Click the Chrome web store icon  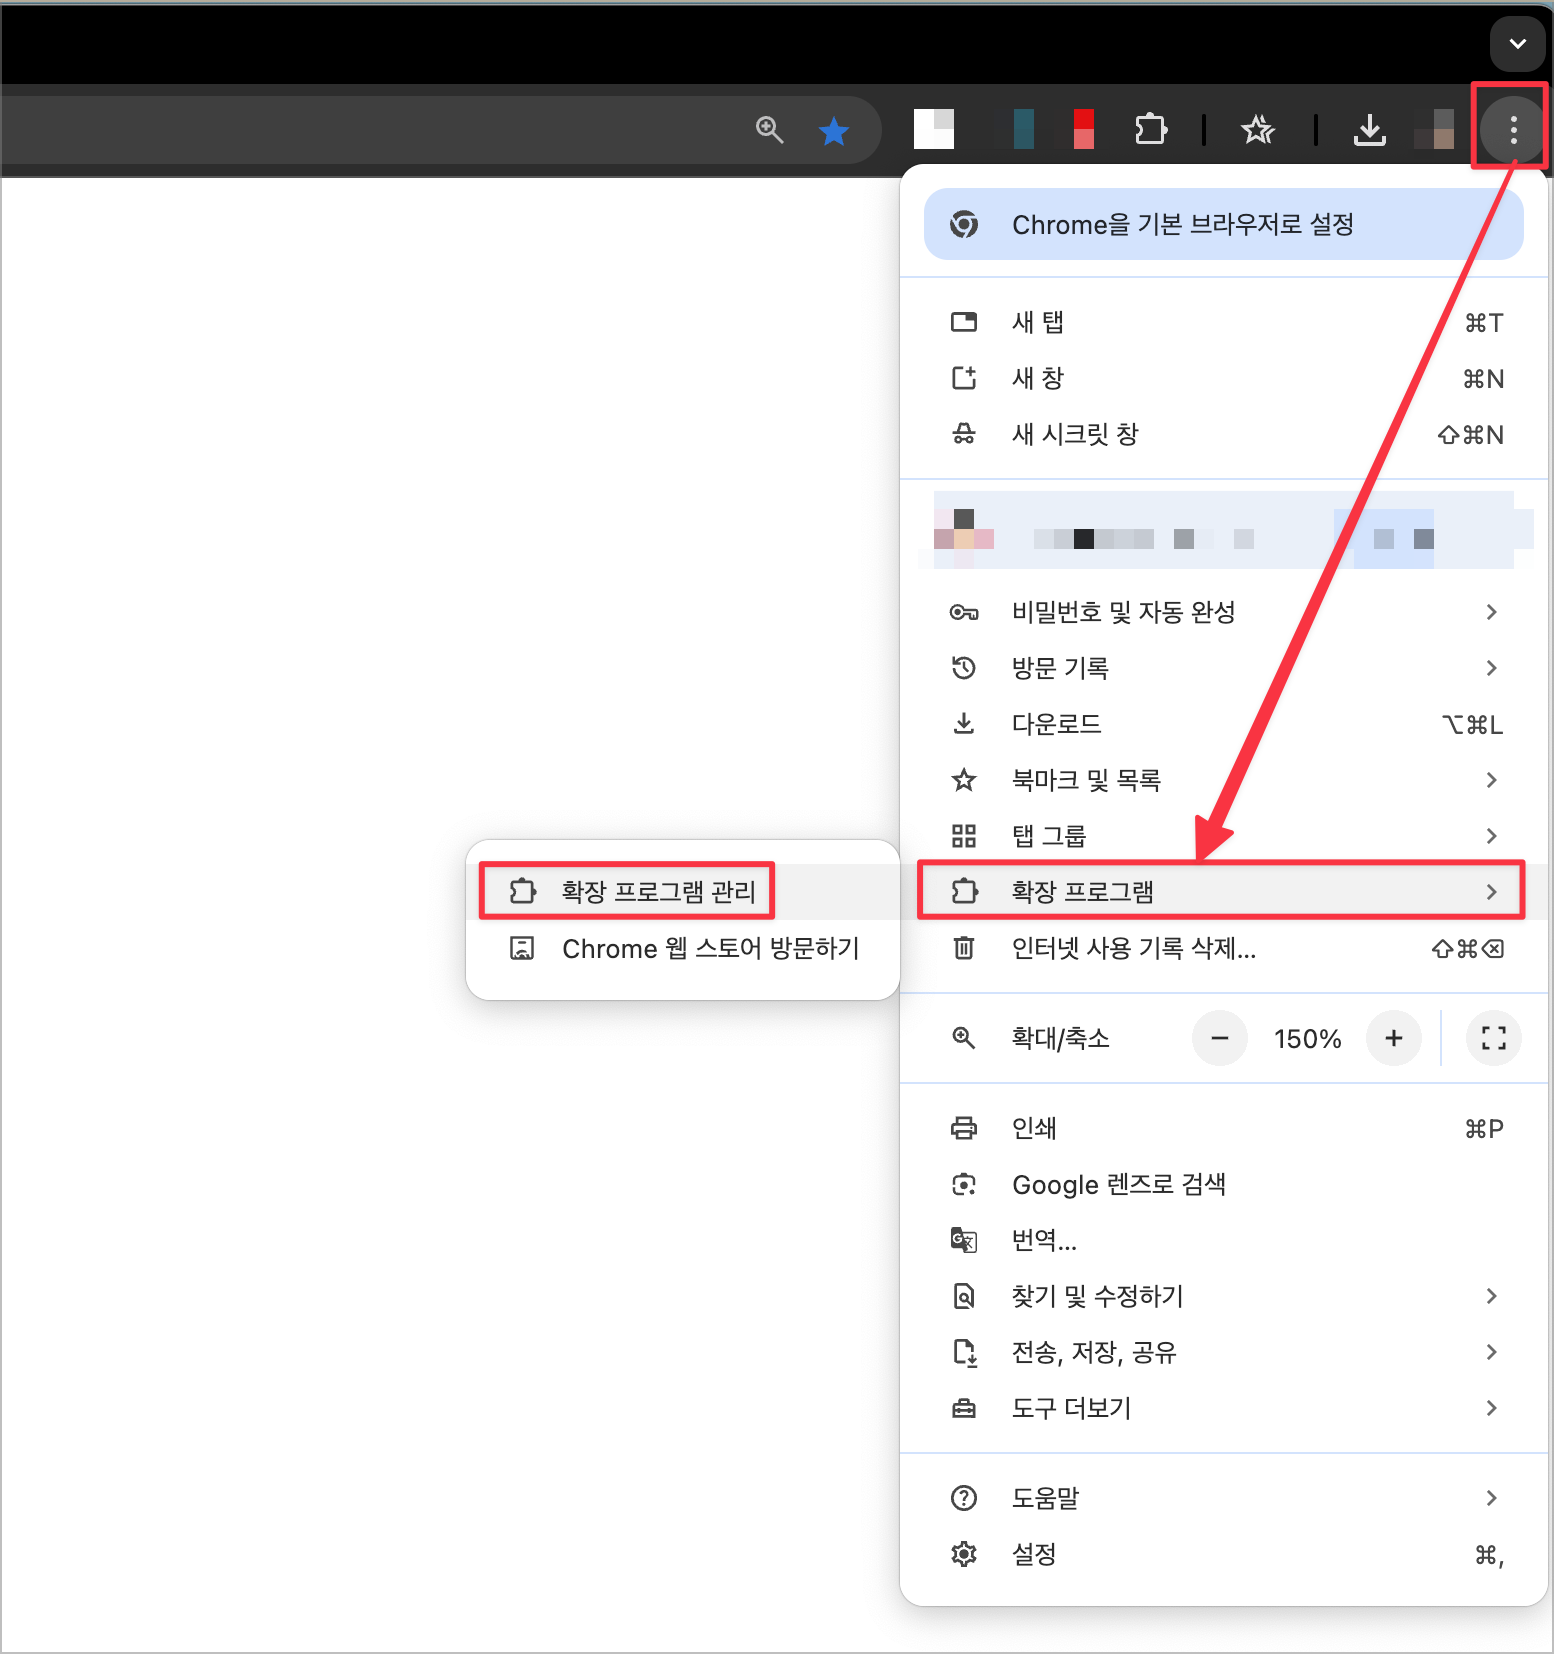[522, 948]
